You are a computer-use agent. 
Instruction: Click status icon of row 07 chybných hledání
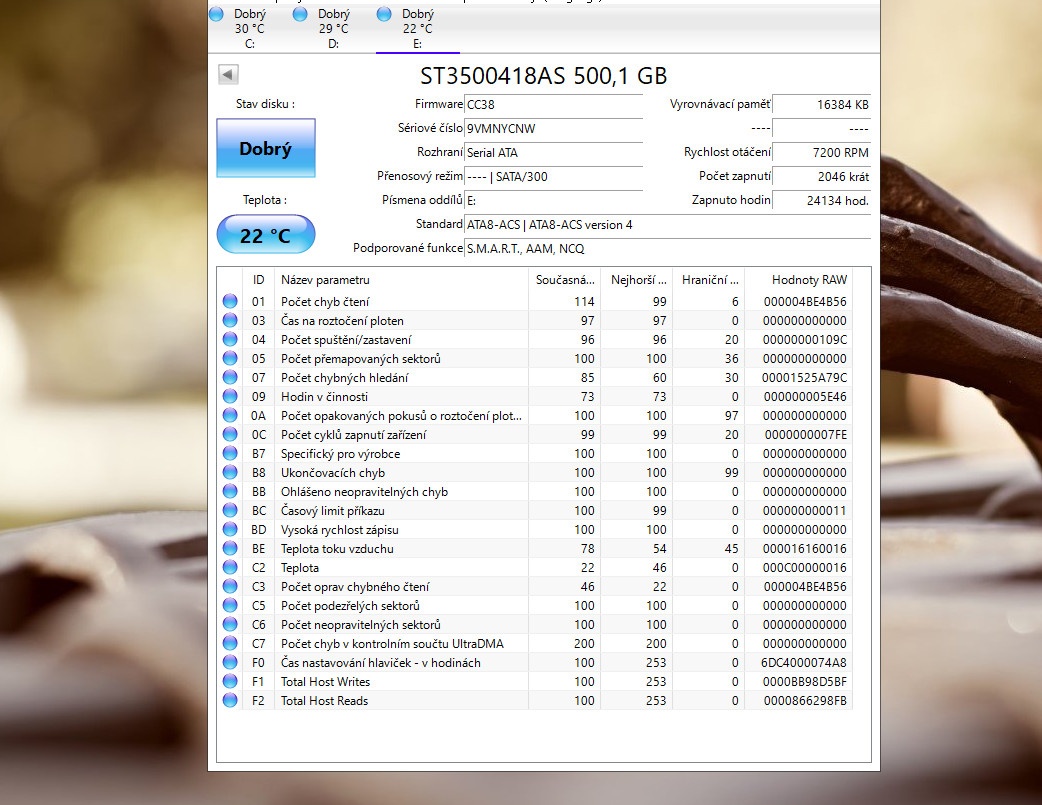point(230,378)
